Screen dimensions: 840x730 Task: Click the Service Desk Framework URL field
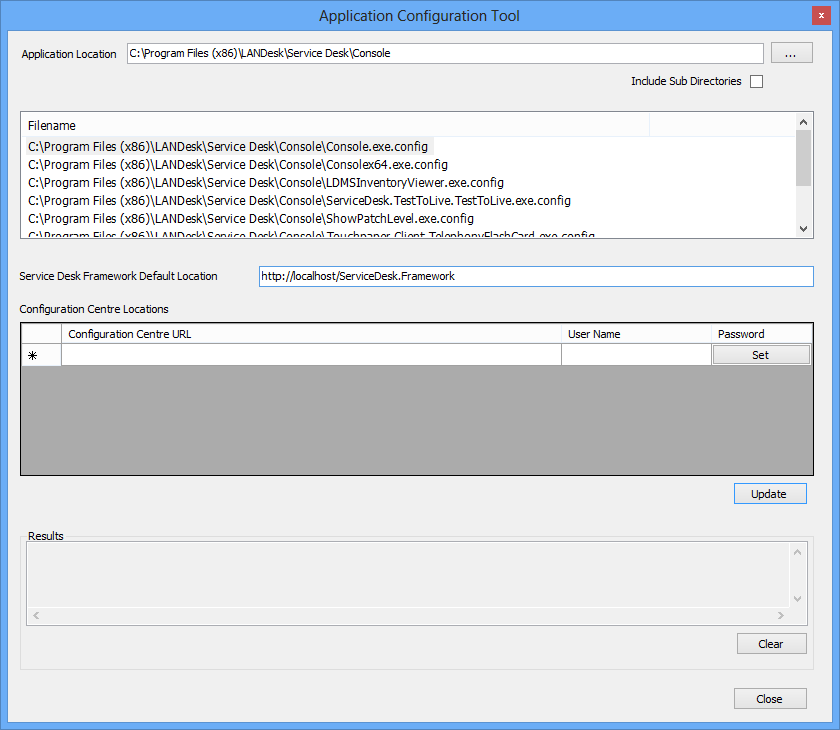coord(536,276)
